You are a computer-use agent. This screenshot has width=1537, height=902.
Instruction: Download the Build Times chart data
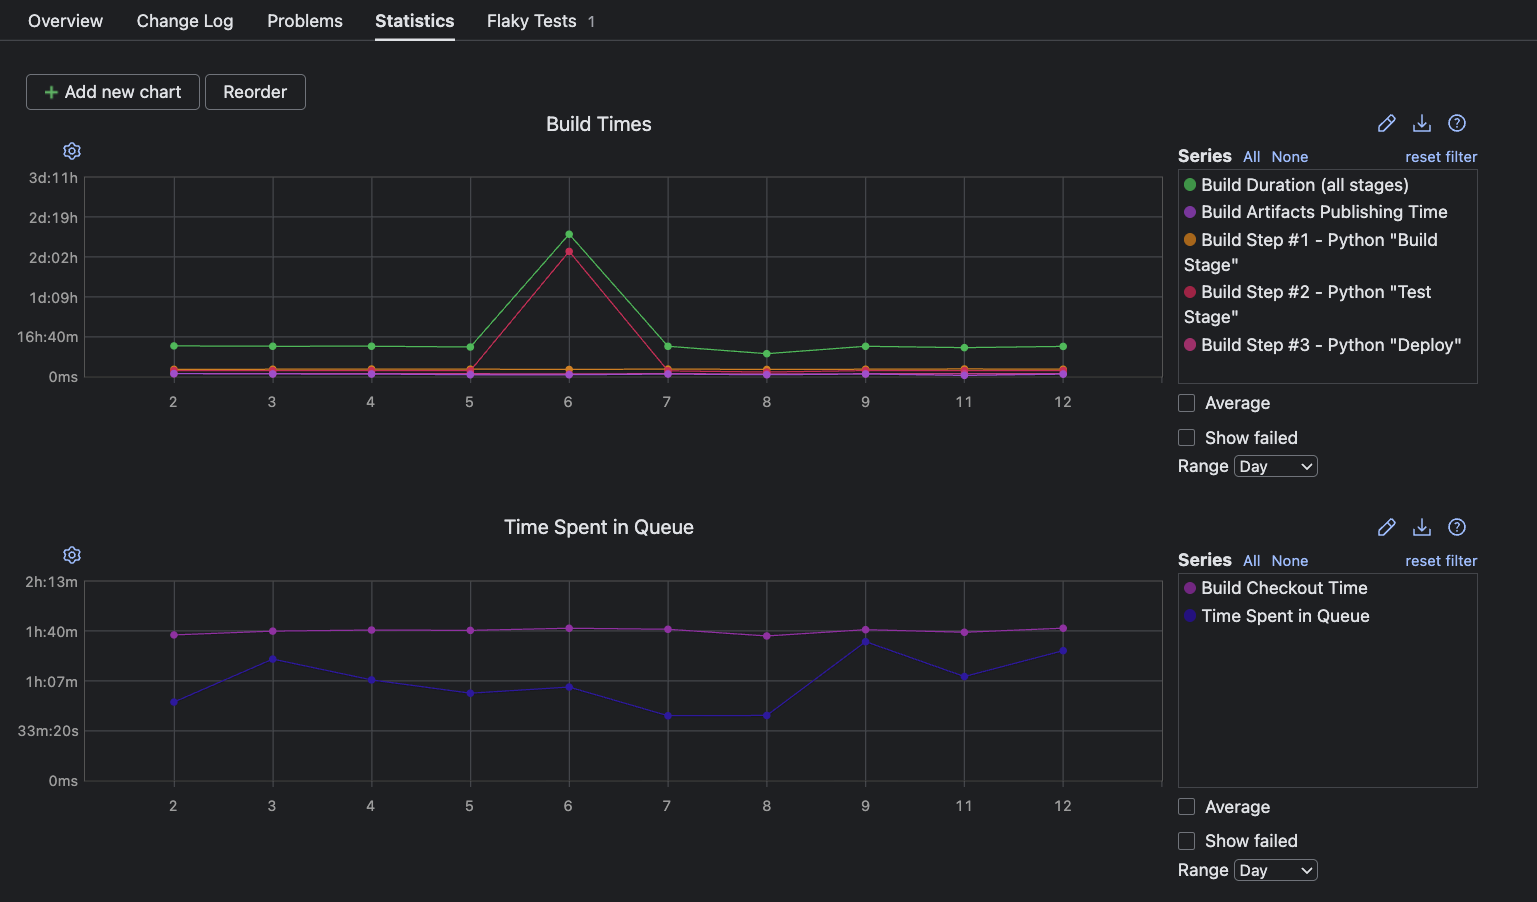tap(1421, 123)
